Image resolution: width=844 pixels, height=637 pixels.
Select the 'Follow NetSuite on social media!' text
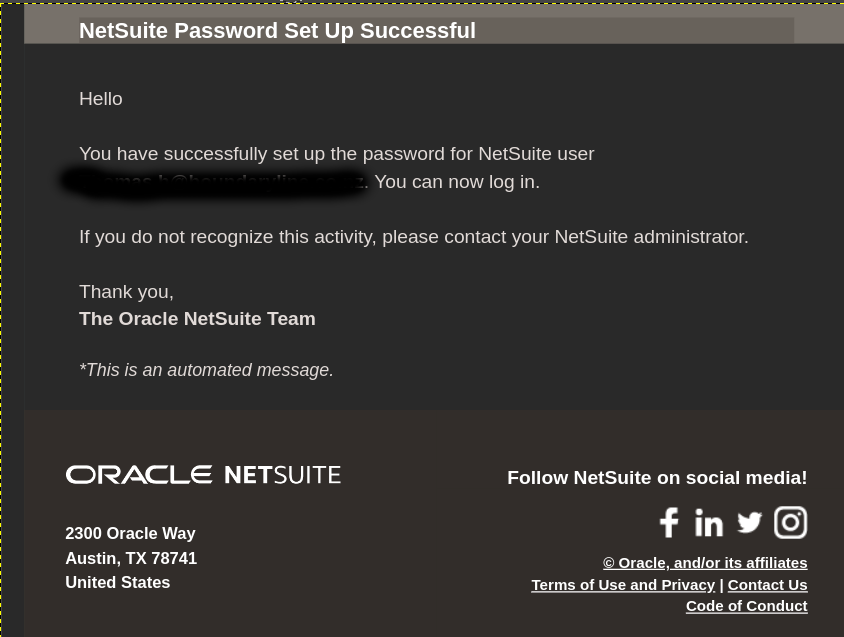point(656,477)
